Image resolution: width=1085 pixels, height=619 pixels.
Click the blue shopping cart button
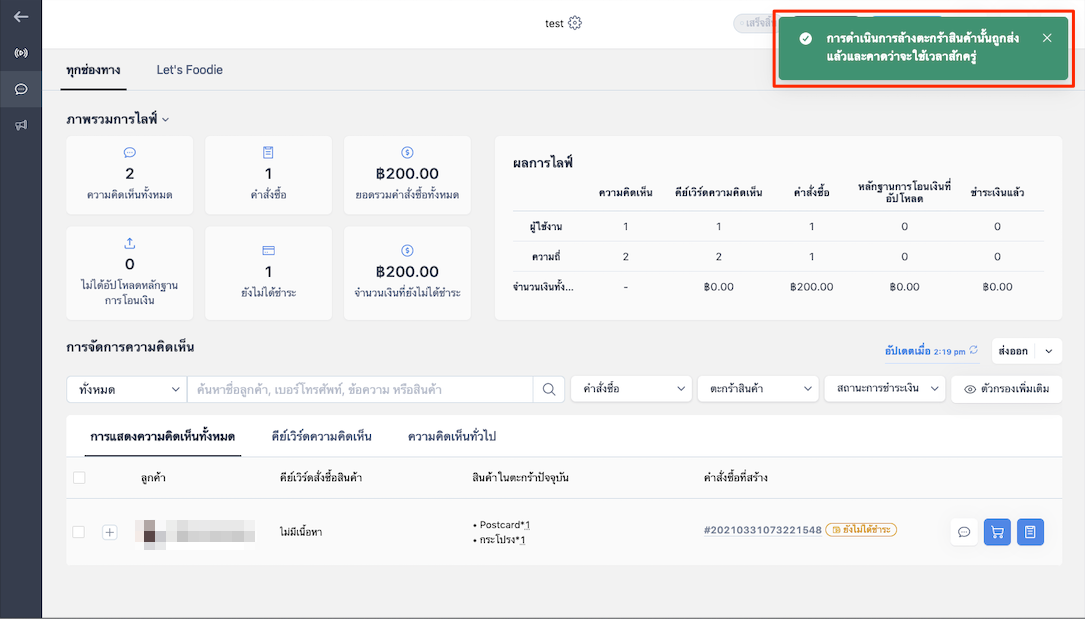(x=997, y=532)
